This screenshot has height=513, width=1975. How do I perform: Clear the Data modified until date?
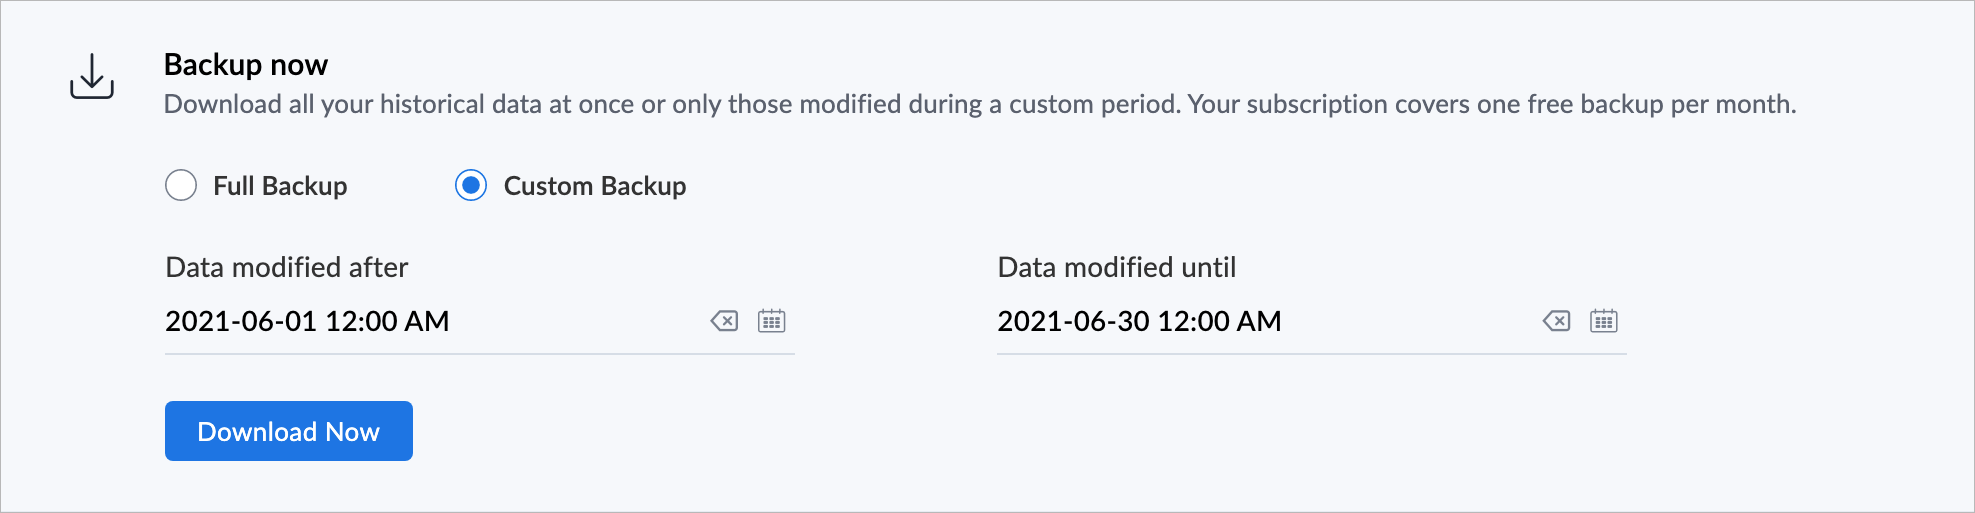click(1556, 321)
